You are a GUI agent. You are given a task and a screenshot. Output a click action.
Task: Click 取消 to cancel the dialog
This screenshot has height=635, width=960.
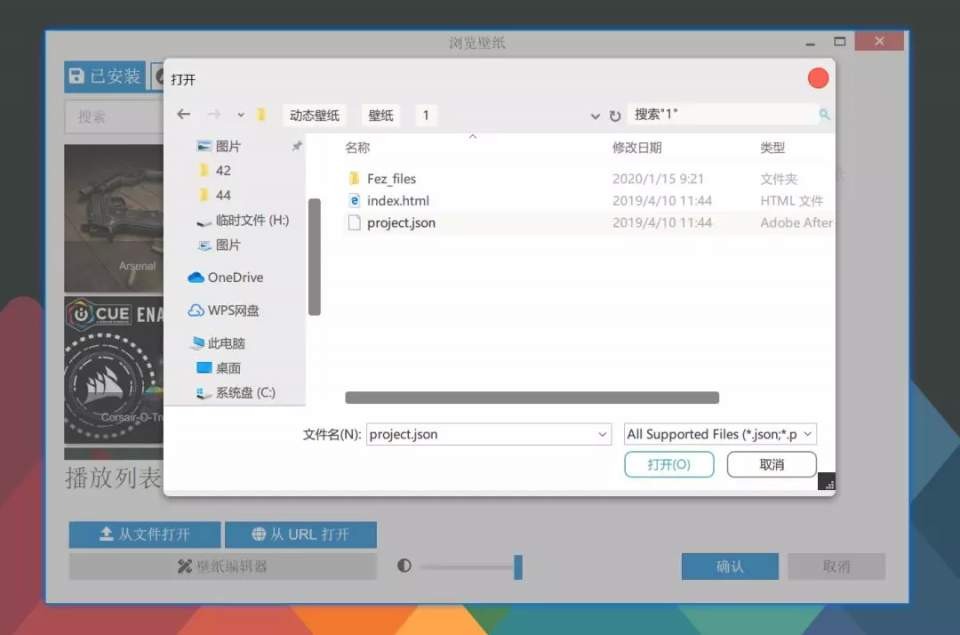pyautogui.click(x=771, y=465)
